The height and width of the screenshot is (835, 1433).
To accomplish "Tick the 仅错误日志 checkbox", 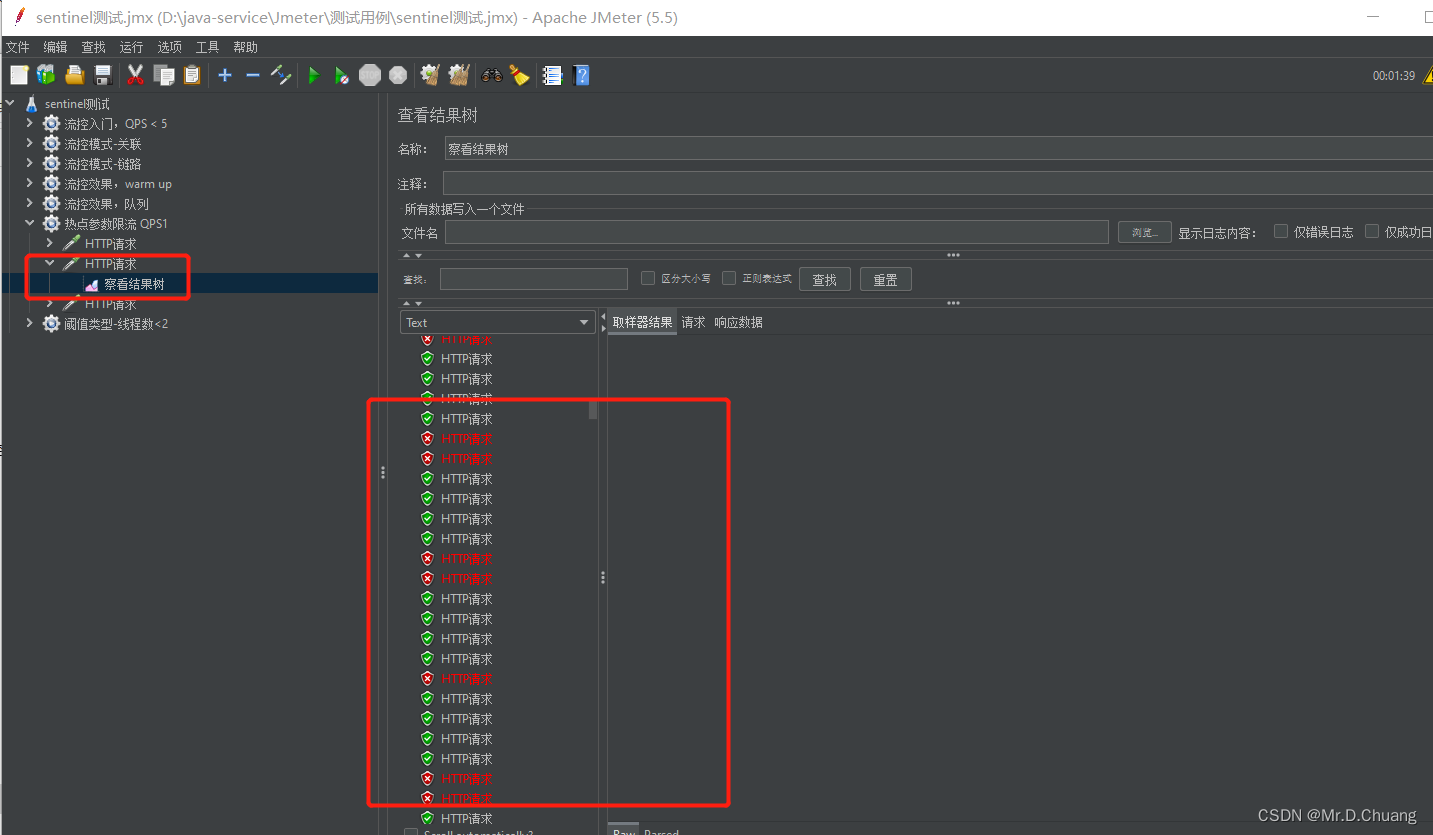I will [x=1281, y=231].
